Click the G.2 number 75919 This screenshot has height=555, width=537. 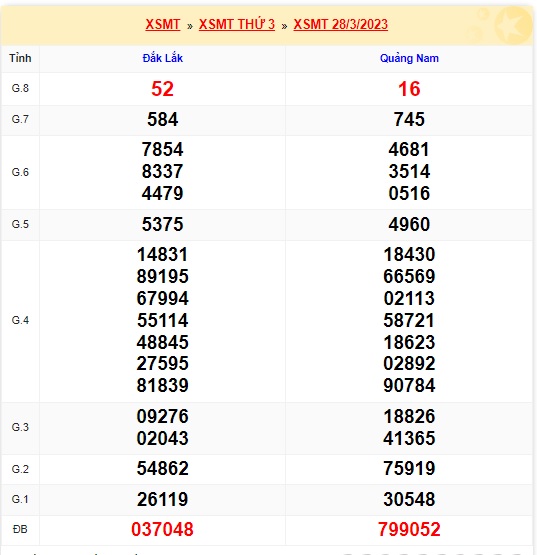(409, 469)
